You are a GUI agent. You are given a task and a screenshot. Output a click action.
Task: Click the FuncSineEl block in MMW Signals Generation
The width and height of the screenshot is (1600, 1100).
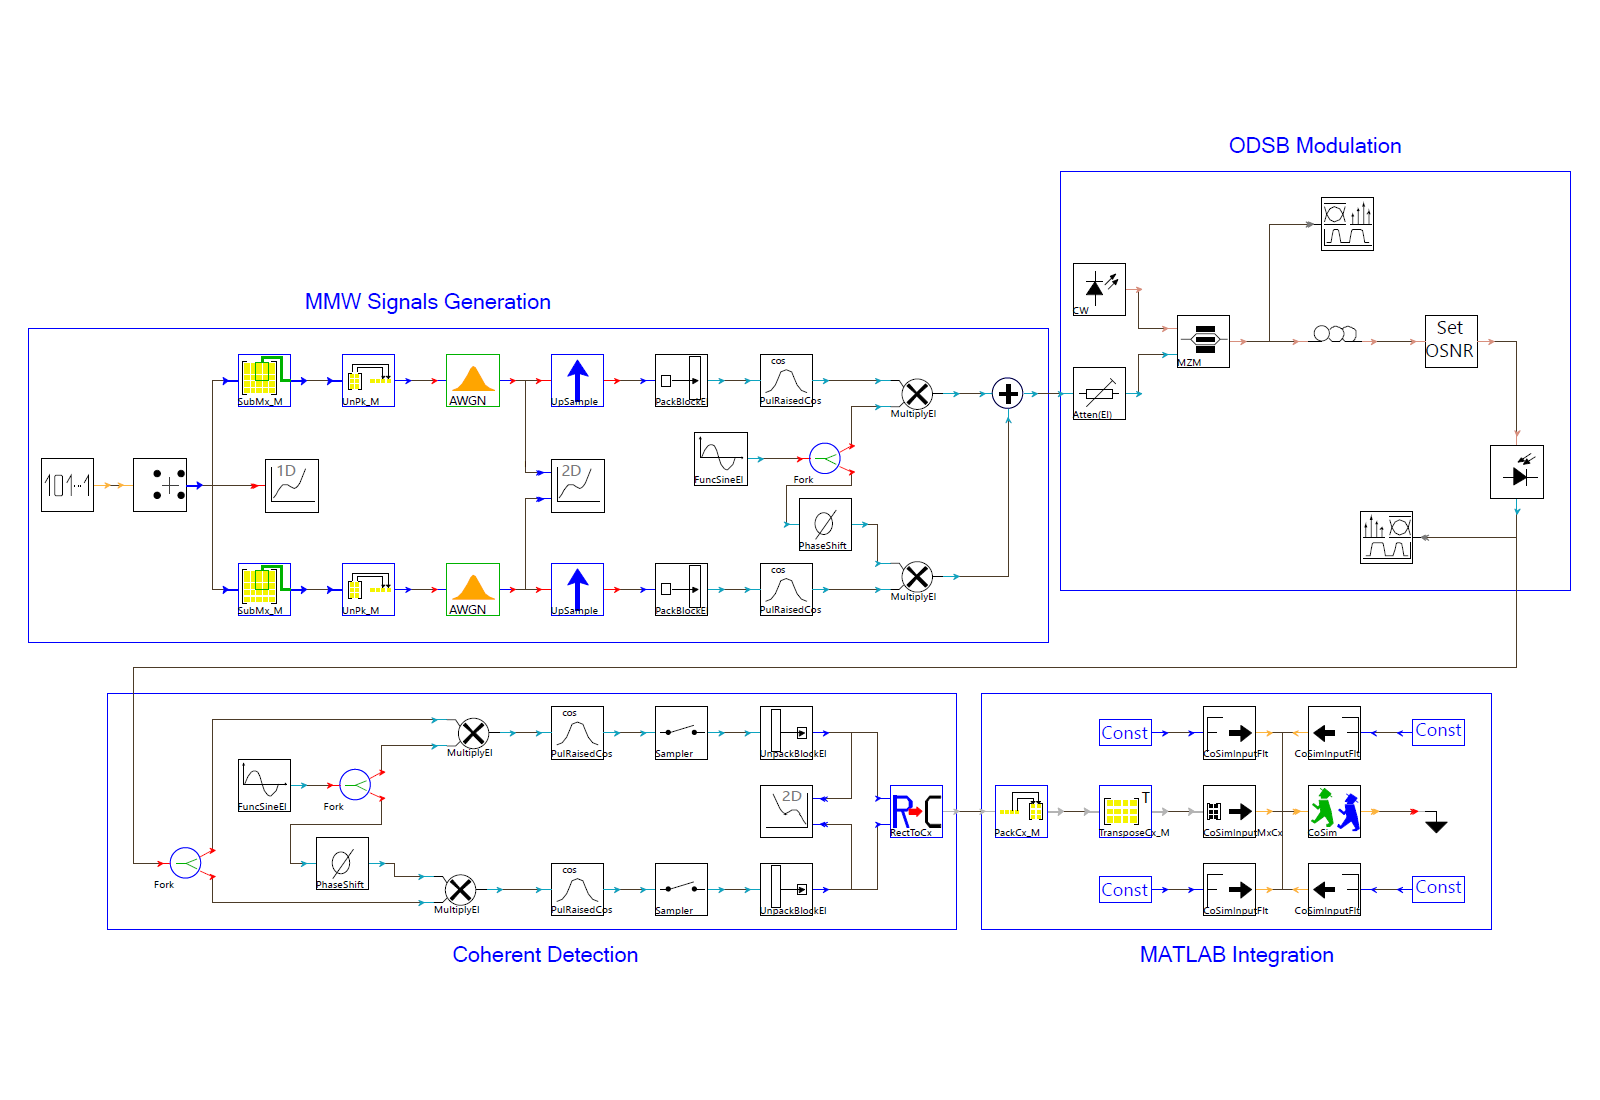coord(720,458)
